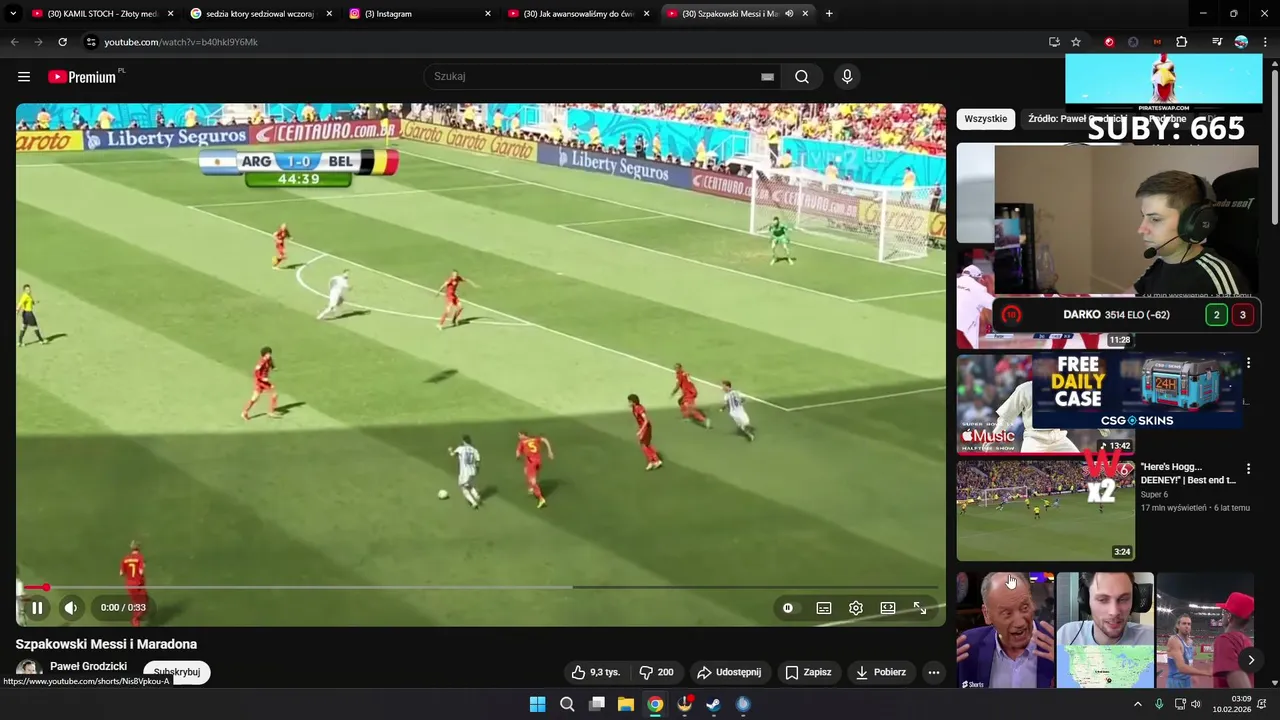
Task: Open the Short with the US map
Action: pos(1105,630)
